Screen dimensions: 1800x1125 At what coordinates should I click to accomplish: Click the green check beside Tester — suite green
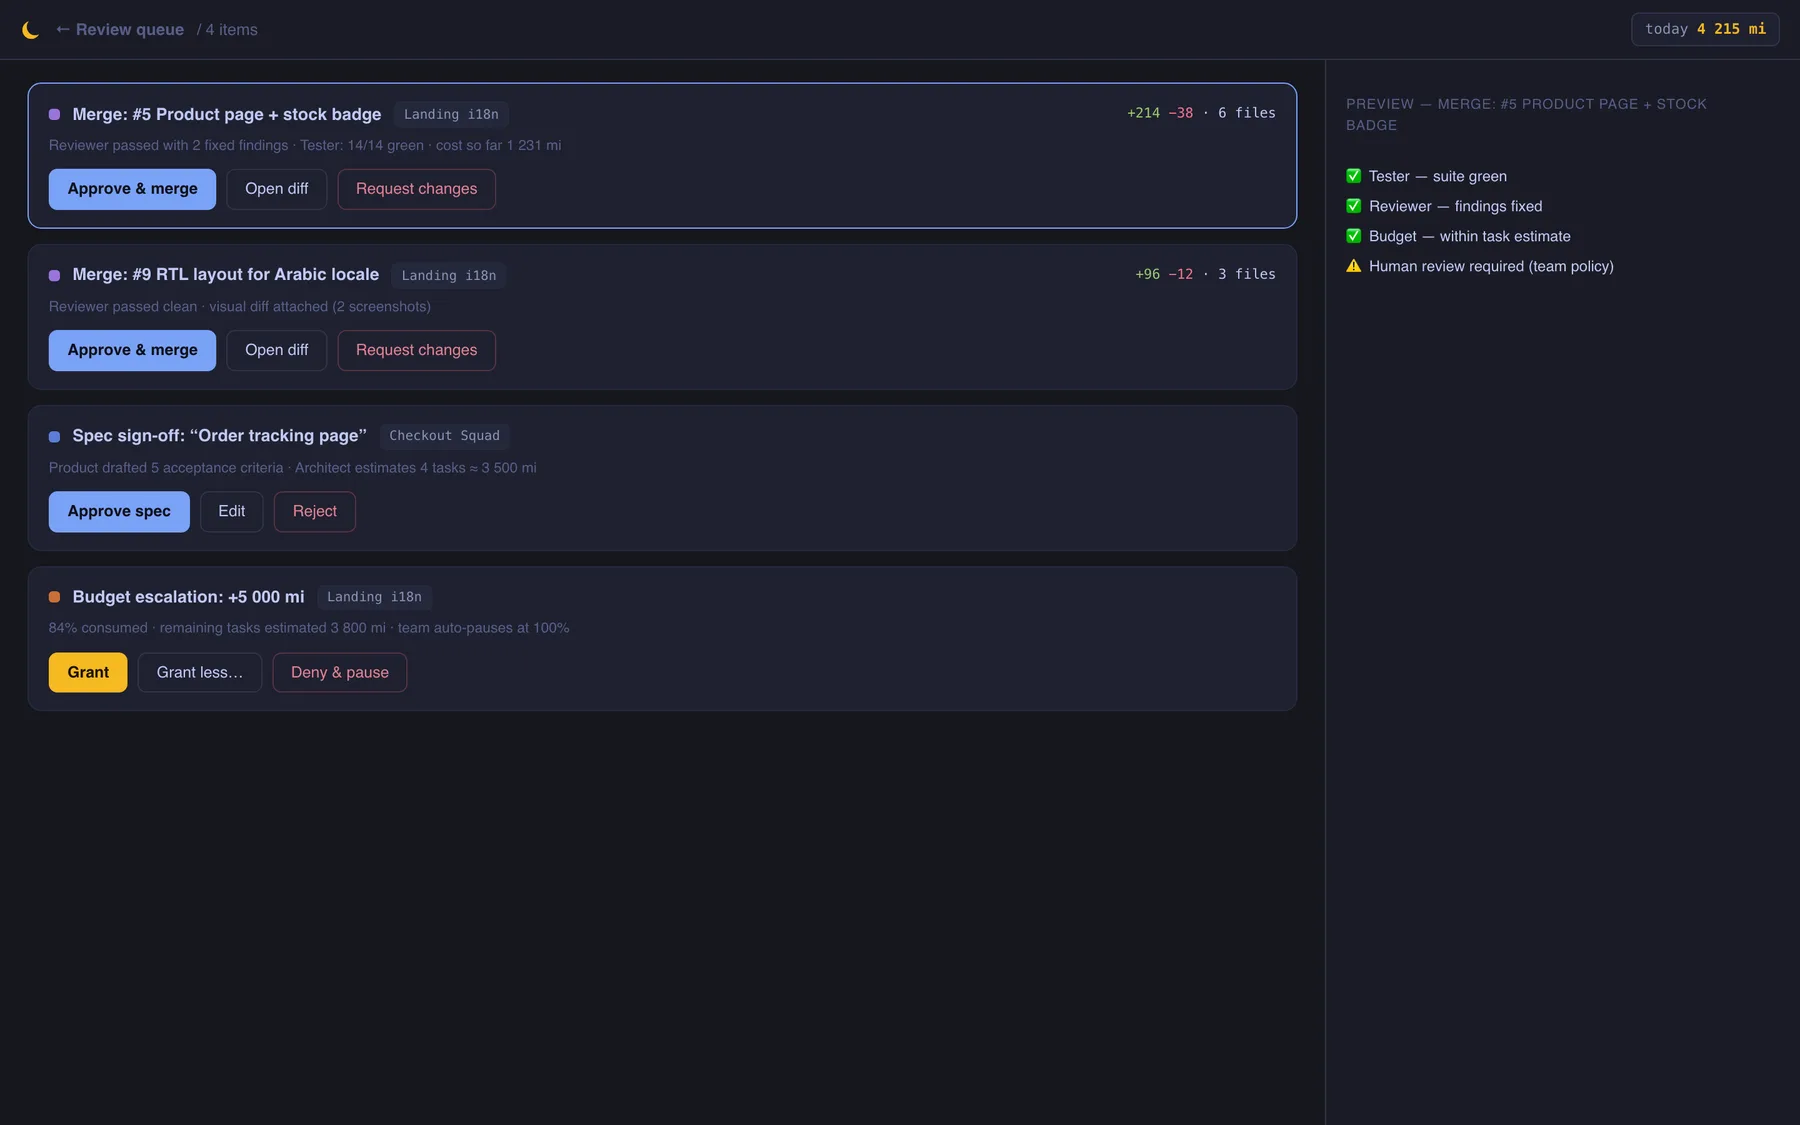pyautogui.click(x=1354, y=176)
